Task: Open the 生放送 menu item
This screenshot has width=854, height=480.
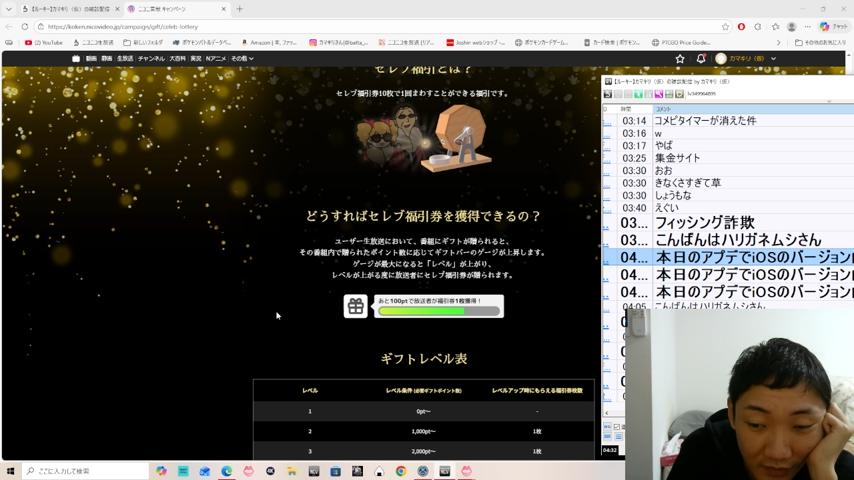Action: [x=125, y=58]
